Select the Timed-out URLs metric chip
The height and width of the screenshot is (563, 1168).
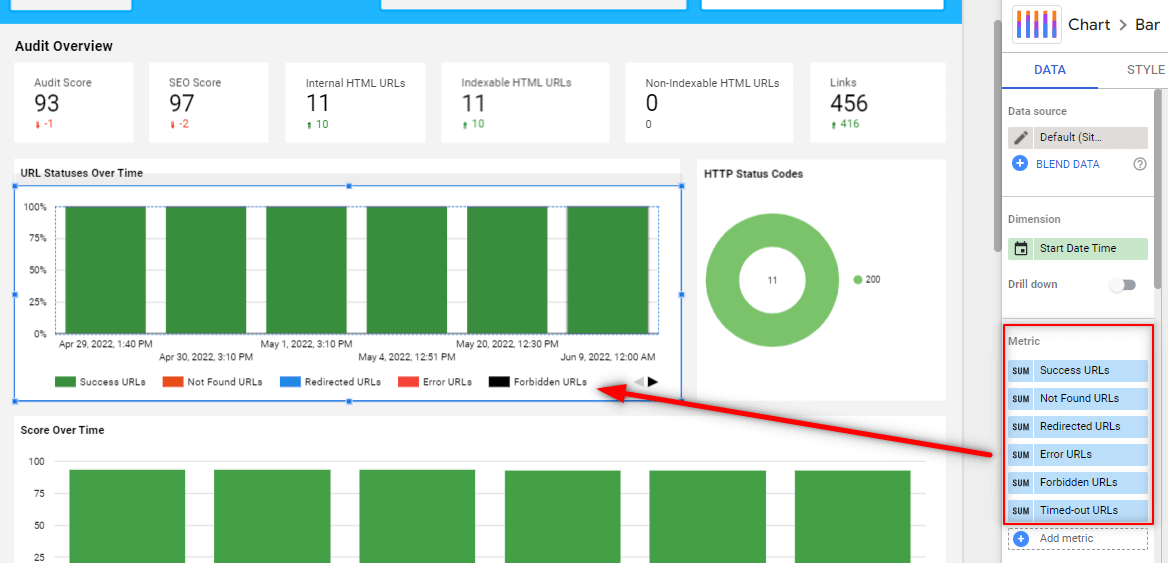tap(1078, 510)
